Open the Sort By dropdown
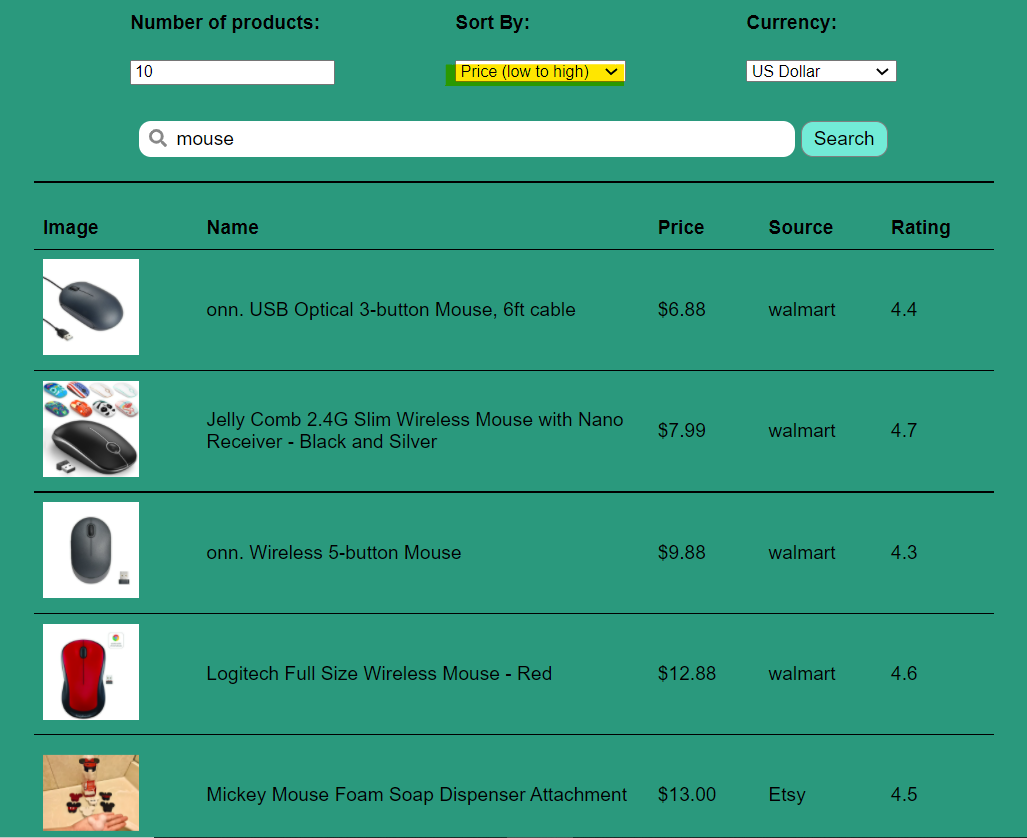This screenshot has height=838, width=1027. click(540, 71)
